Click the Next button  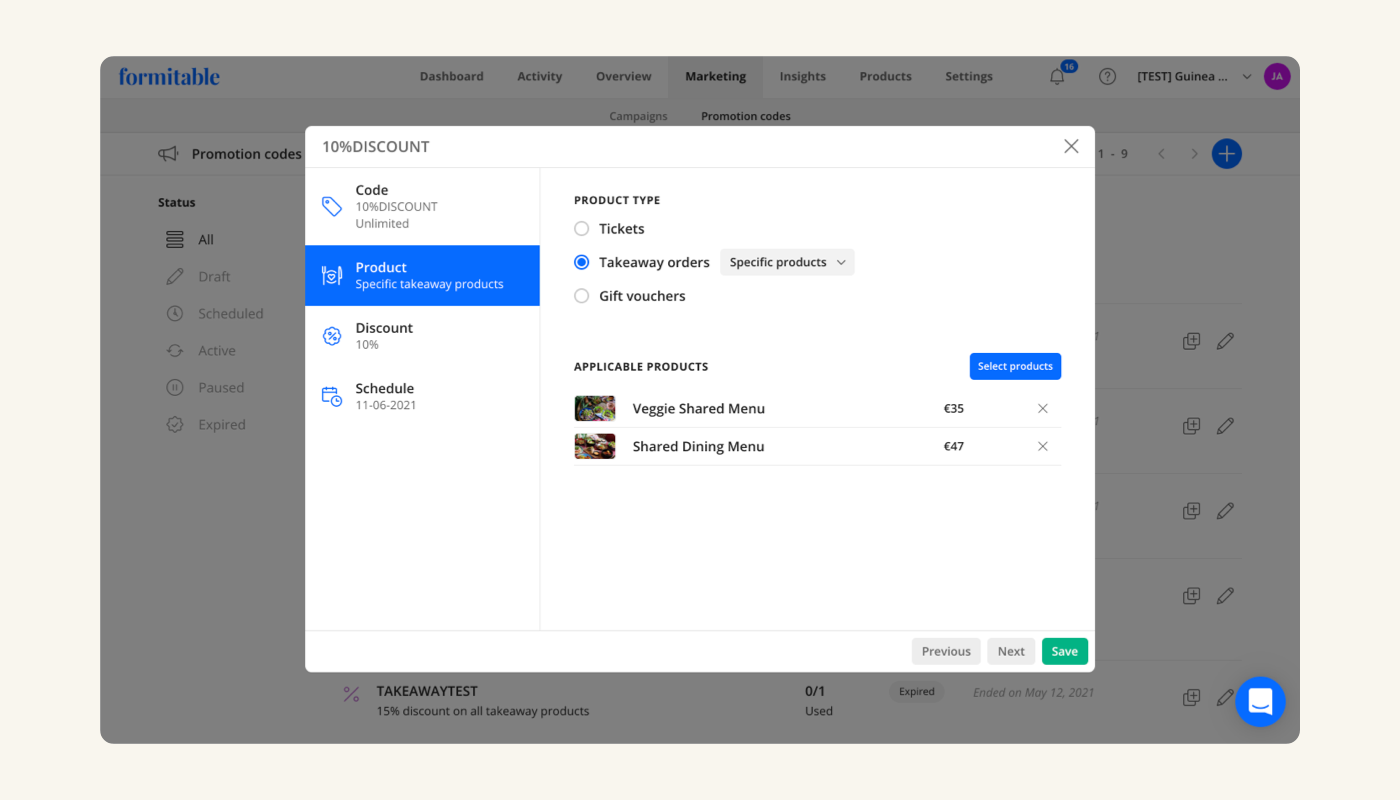(x=1010, y=652)
